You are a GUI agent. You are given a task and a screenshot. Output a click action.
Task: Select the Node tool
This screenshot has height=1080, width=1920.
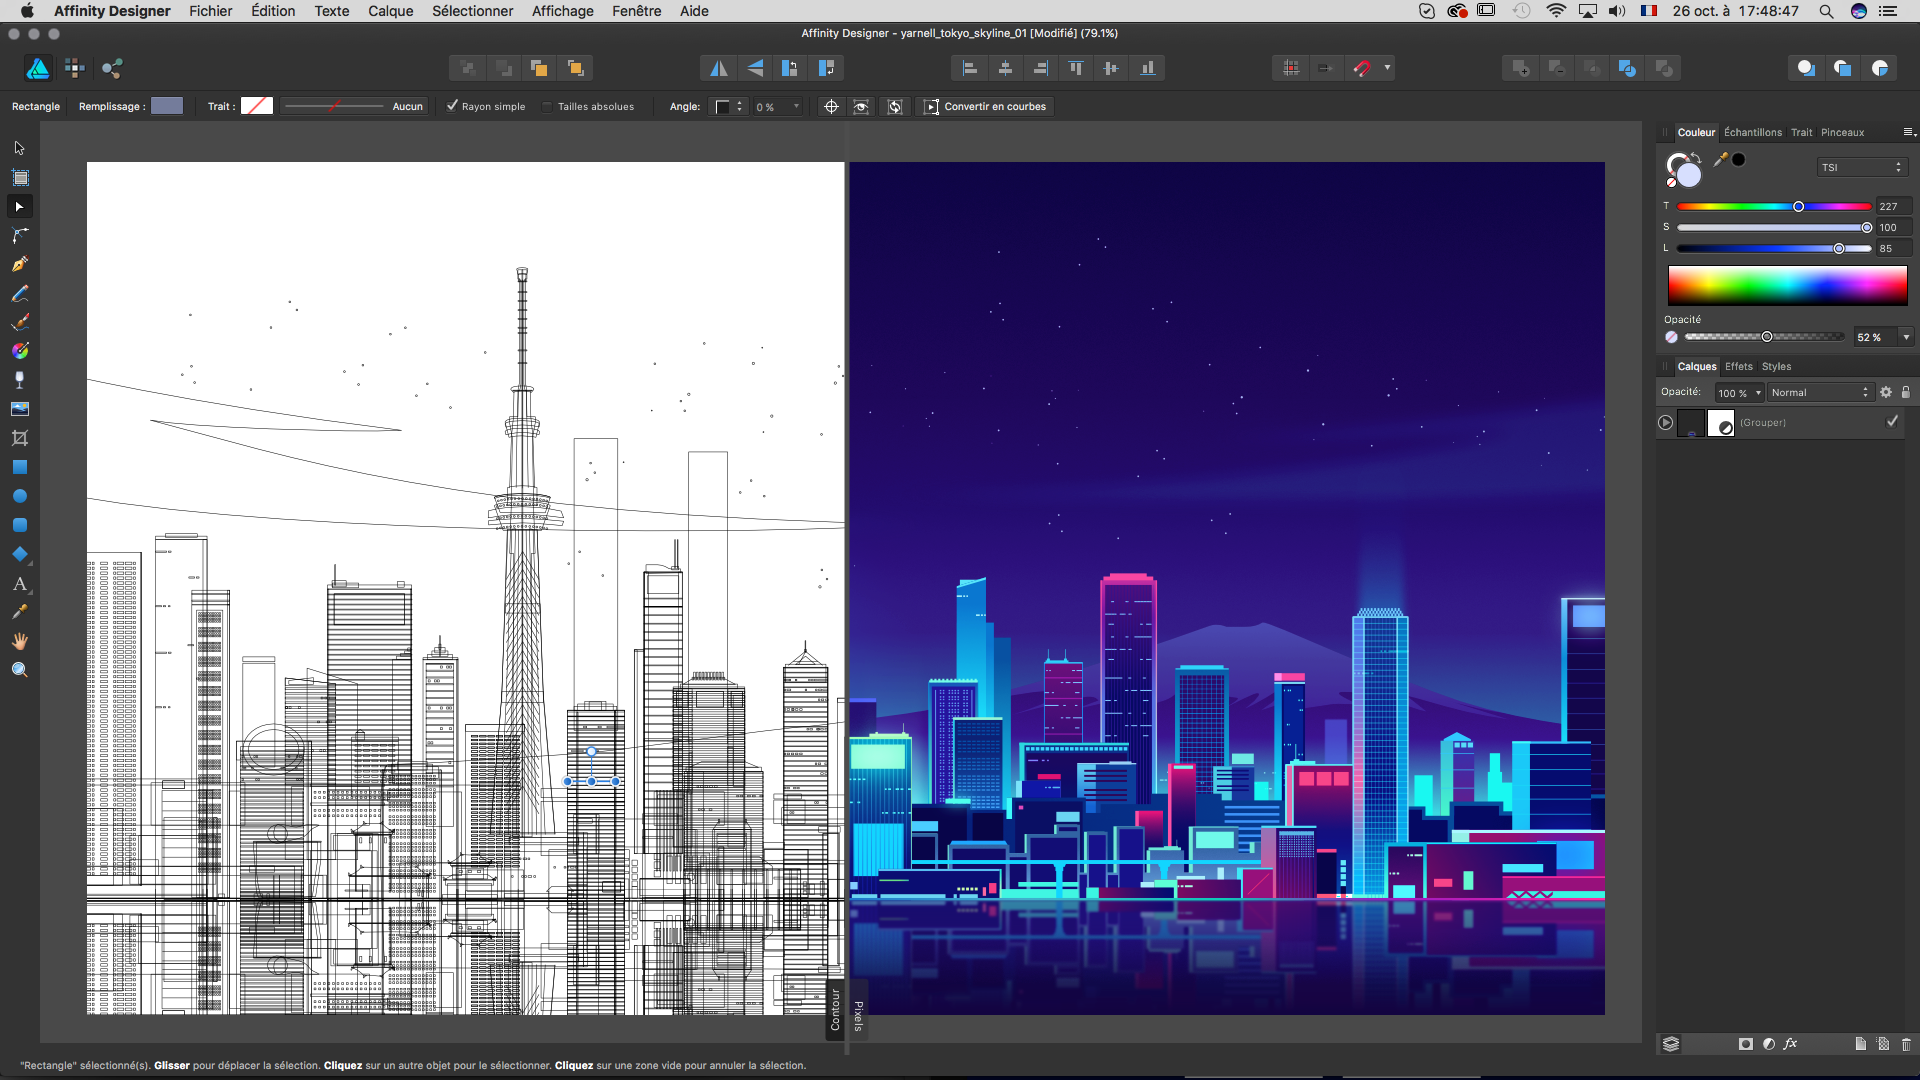19,206
